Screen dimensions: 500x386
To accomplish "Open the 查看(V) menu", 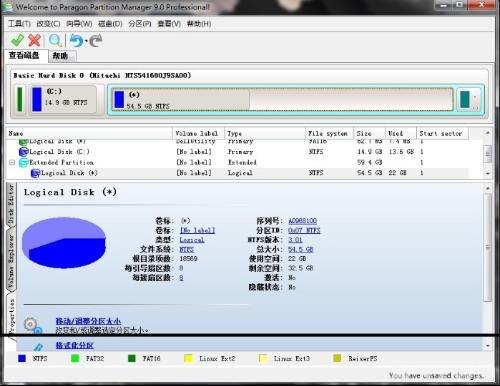I will (169, 24).
